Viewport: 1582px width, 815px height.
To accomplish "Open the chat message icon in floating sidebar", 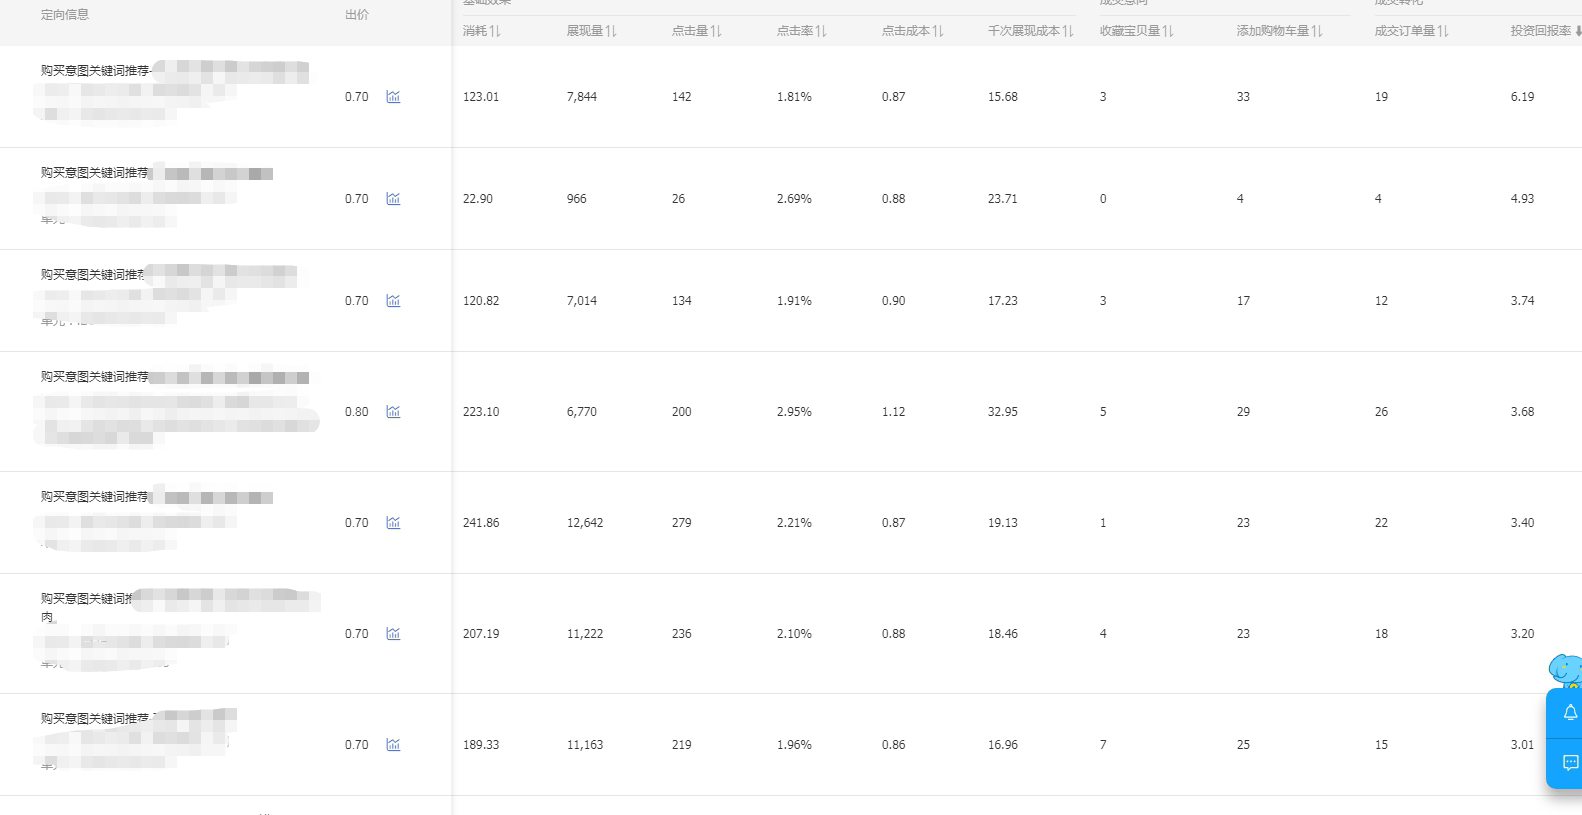I will (1570, 763).
